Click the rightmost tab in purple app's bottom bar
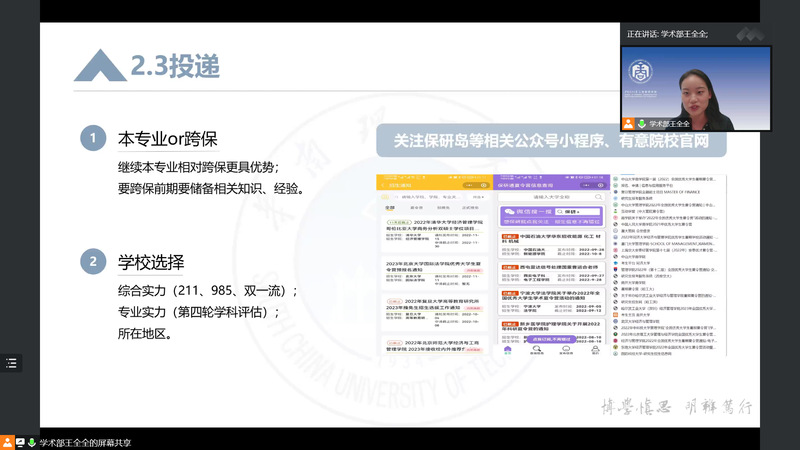800x450 pixels. pyautogui.click(x=593, y=351)
